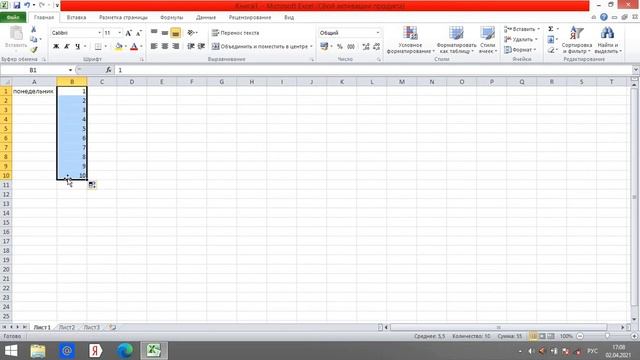Image resolution: width=640 pixels, height=360 pixels.
Task: Toggle bottom vertical alignment
Action: [176, 33]
